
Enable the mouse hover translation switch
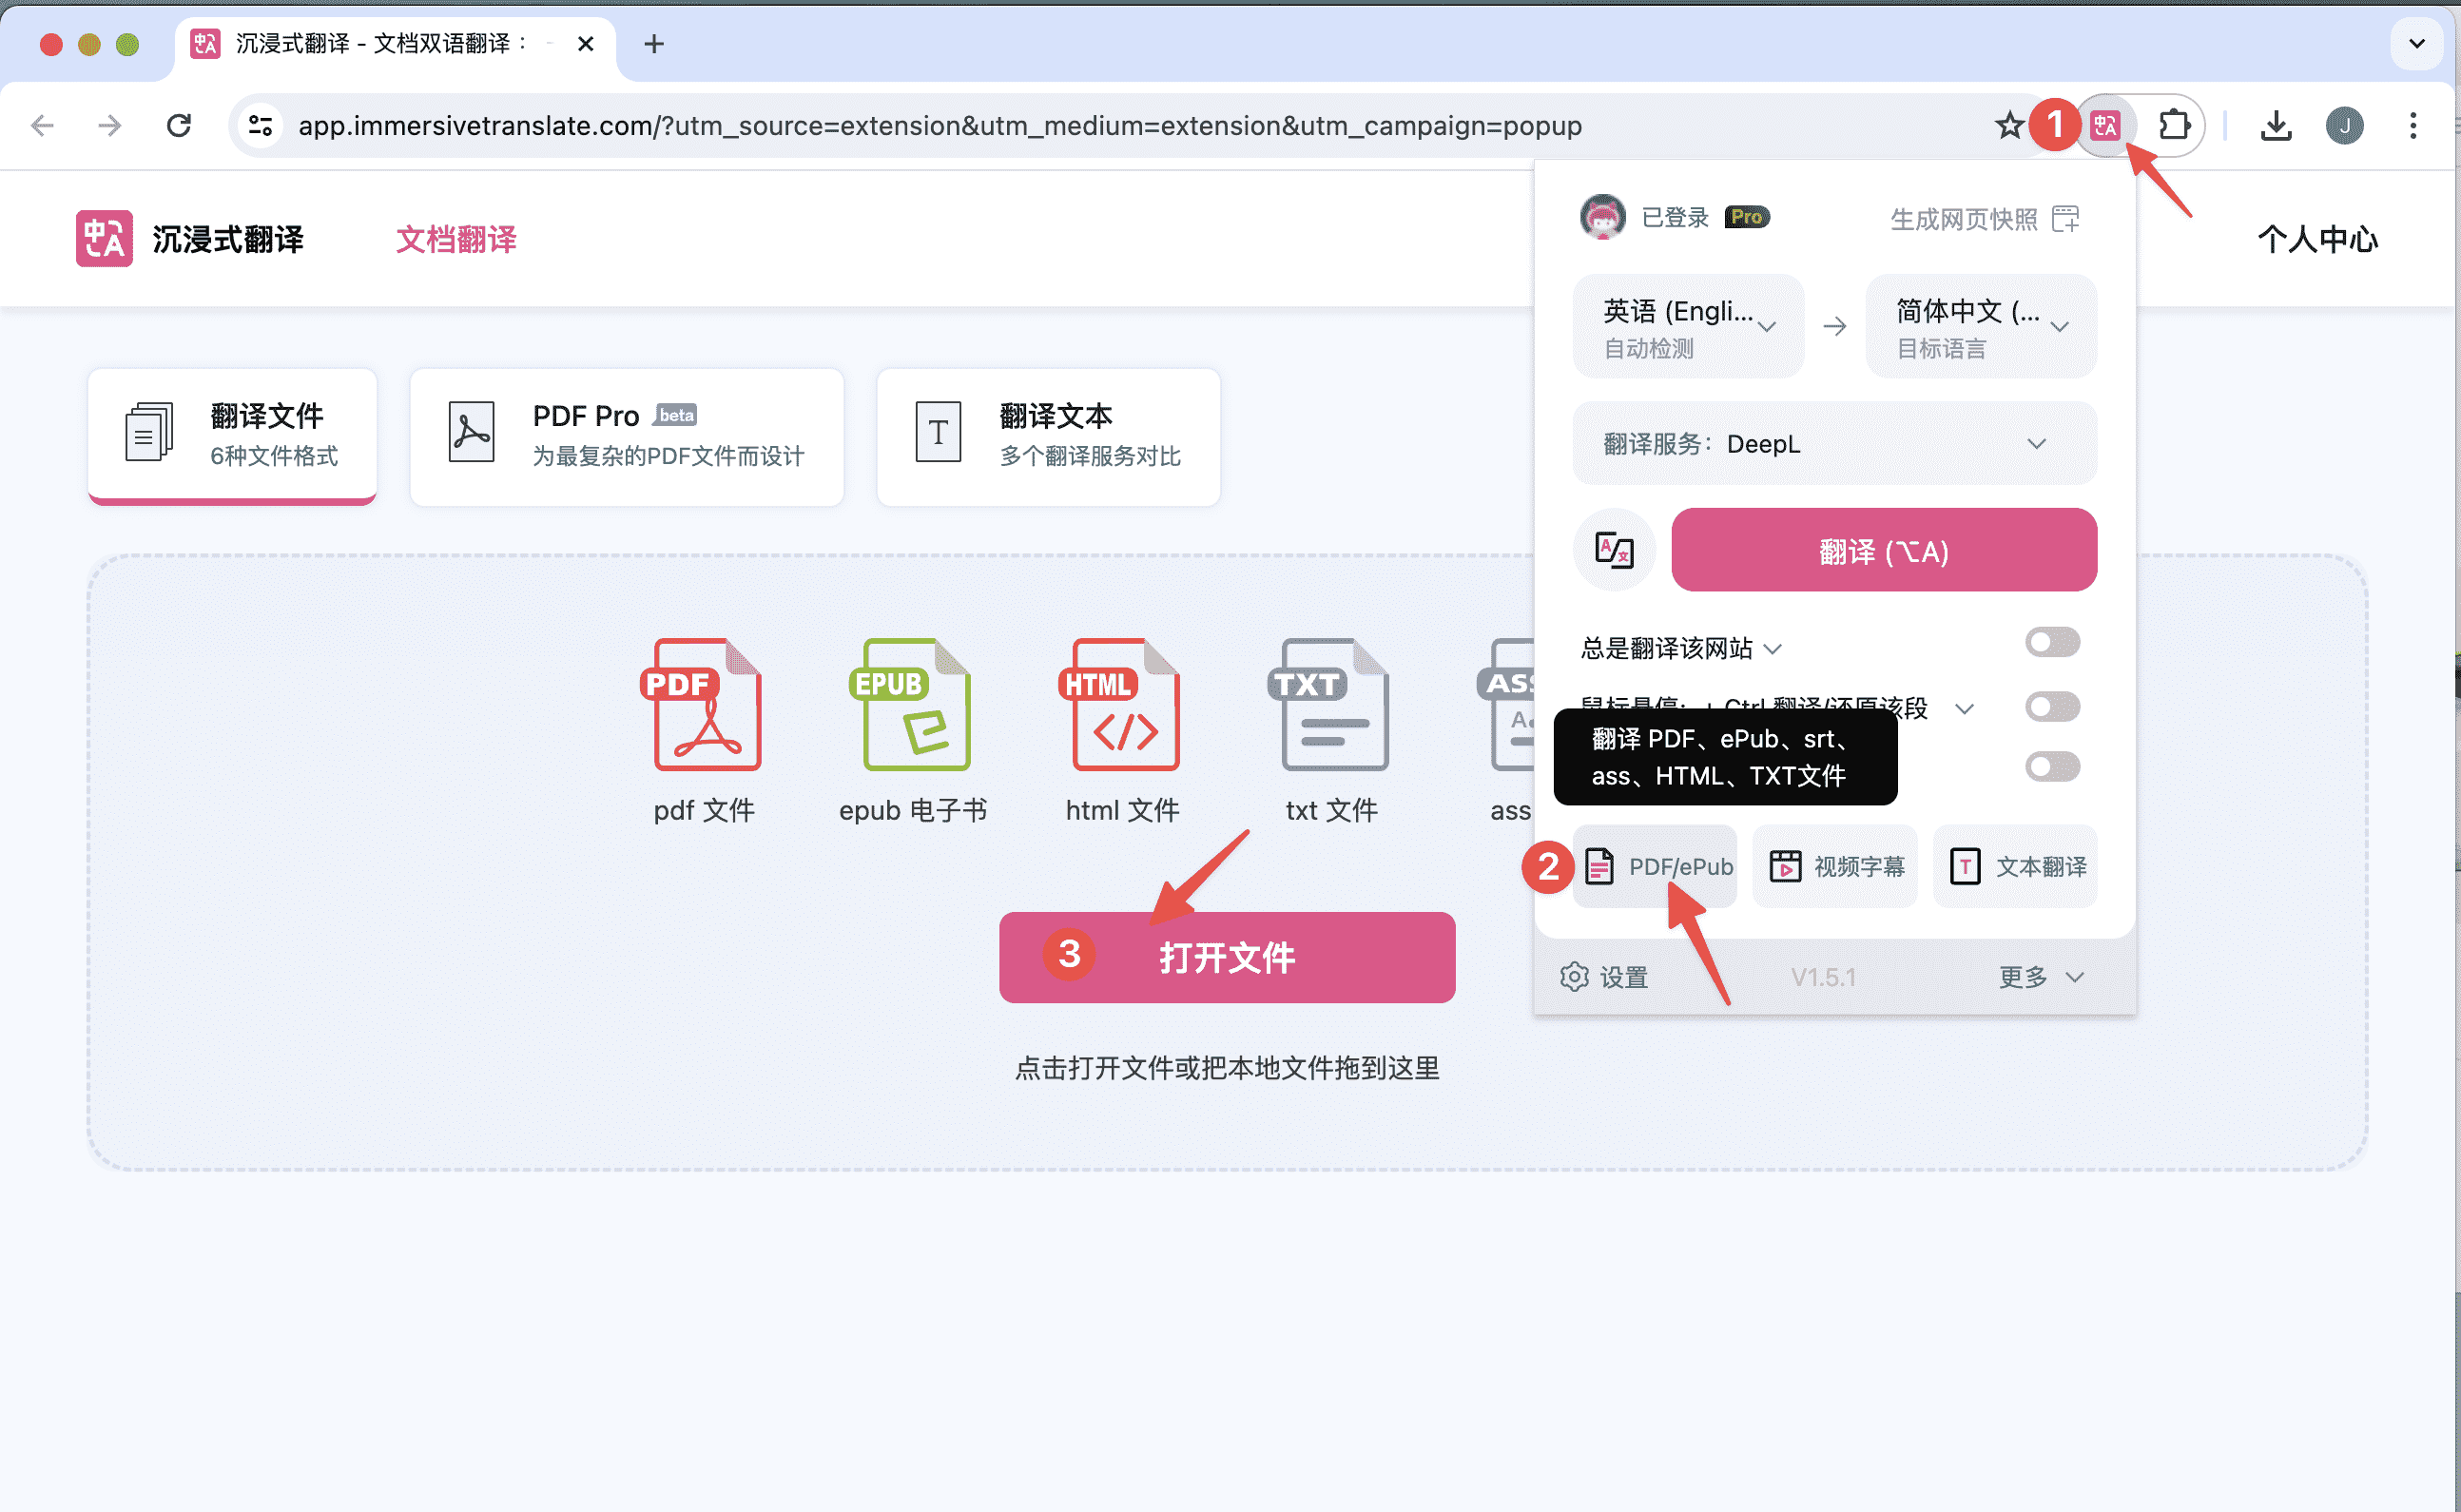[2052, 707]
